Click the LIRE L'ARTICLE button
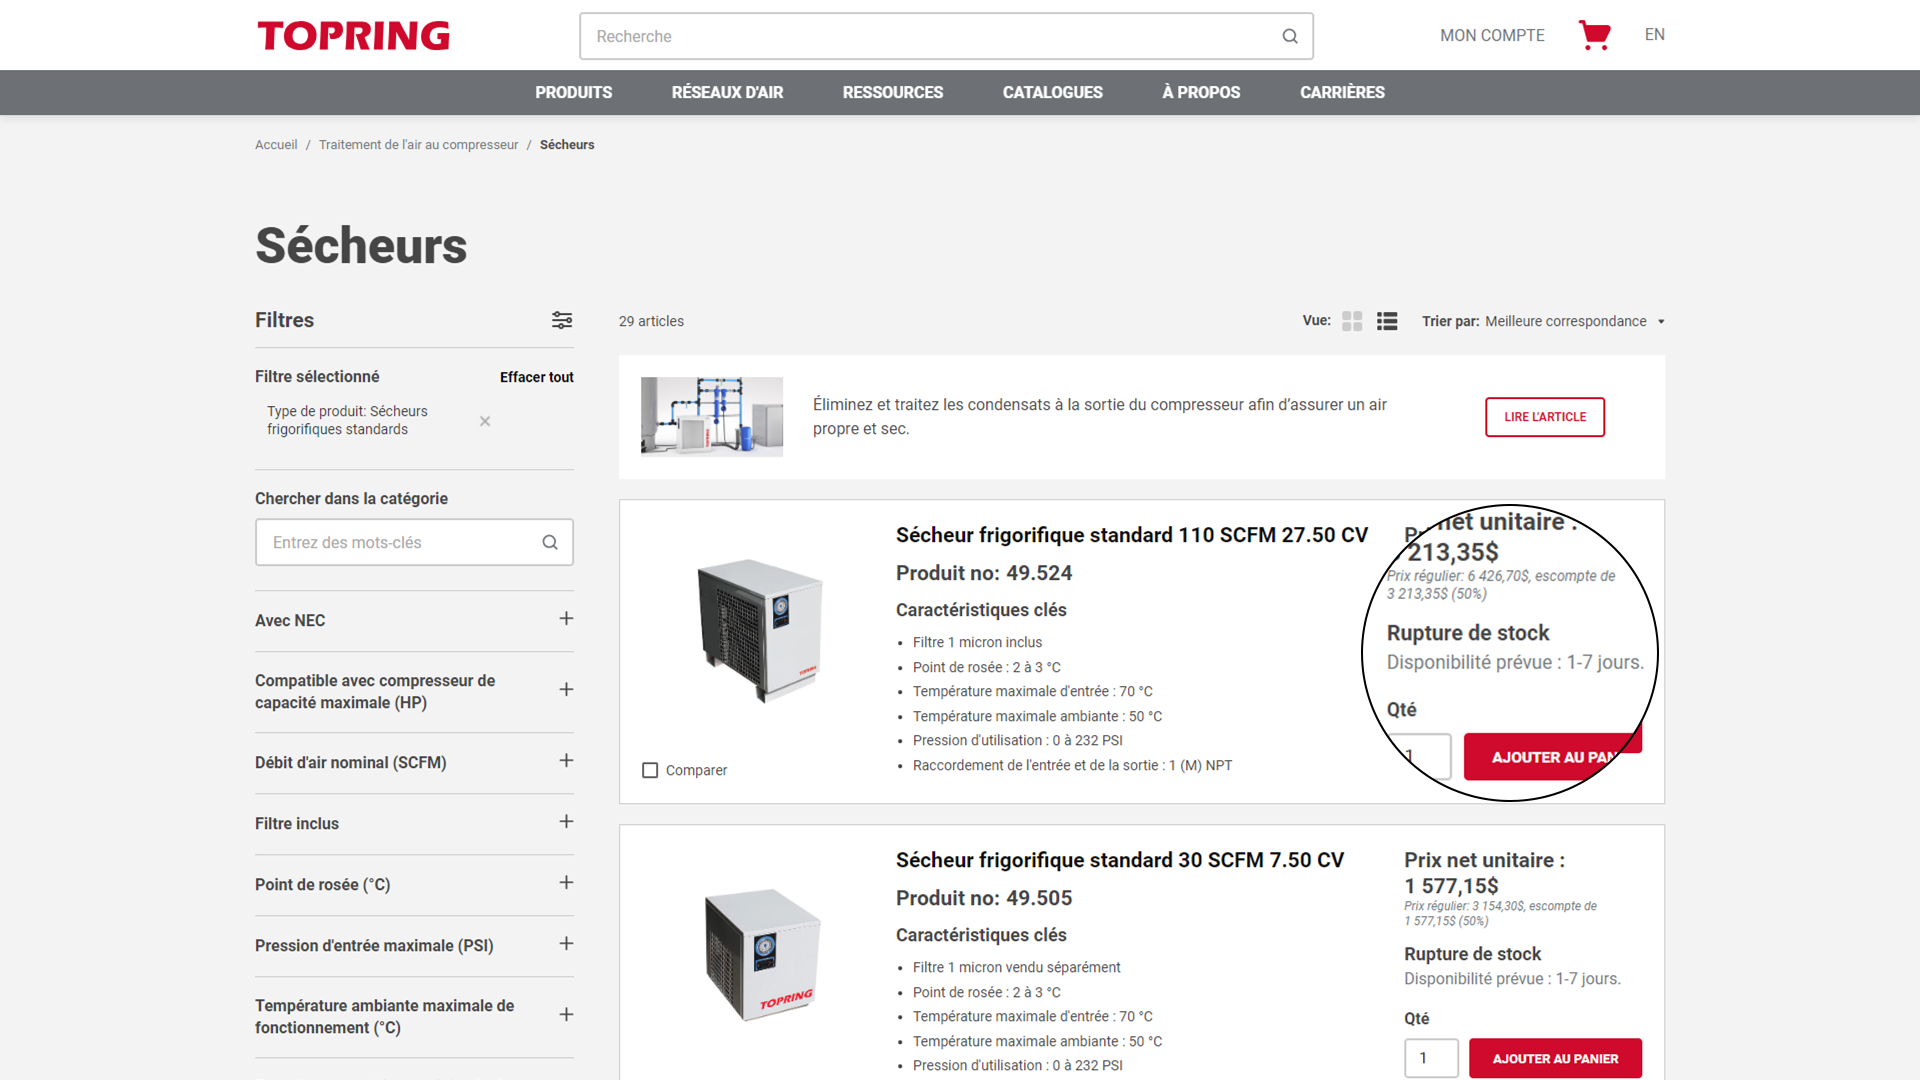This screenshot has height=1080, width=1920. tap(1545, 417)
